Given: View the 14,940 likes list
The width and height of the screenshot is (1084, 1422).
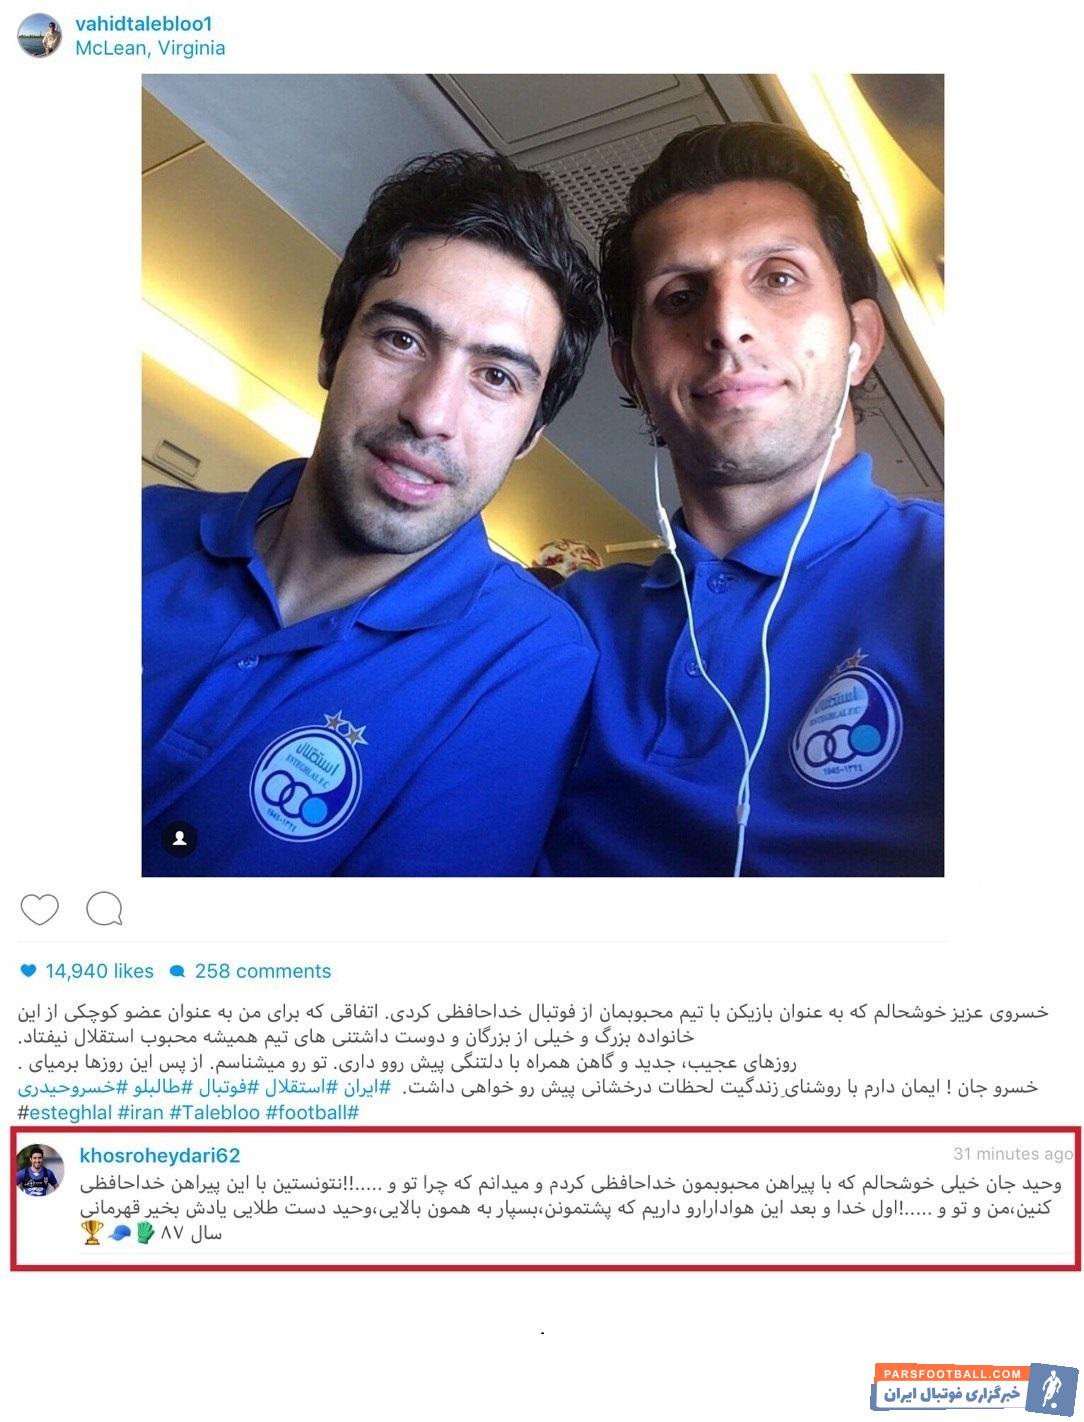Looking at the screenshot, I should (x=99, y=971).
